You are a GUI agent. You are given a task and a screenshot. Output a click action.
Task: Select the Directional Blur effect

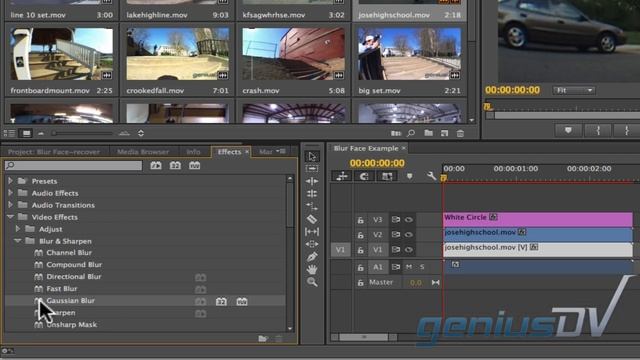click(74, 276)
